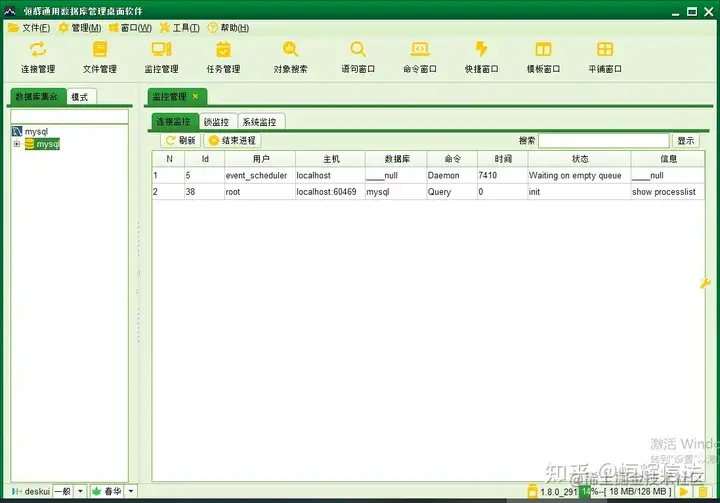The width and height of the screenshot is (720, 503).
Task: Click the Java version icon near 1.8.0_291
Action: (x=532, y=492)
